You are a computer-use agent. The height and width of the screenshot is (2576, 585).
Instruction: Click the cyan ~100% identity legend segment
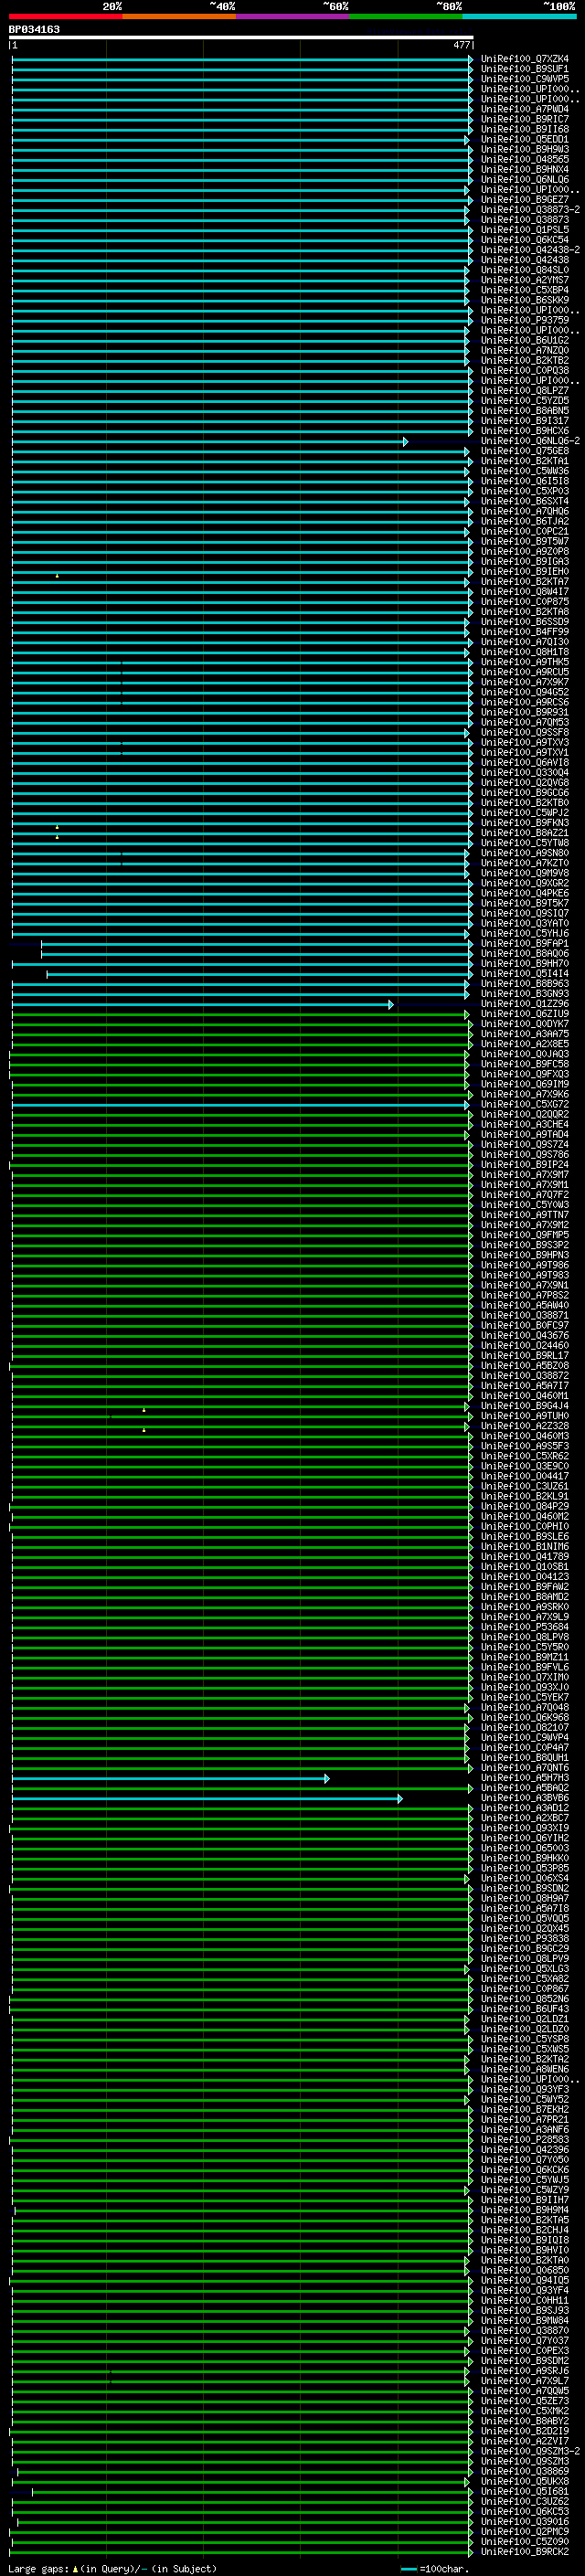tap(519, 16)
